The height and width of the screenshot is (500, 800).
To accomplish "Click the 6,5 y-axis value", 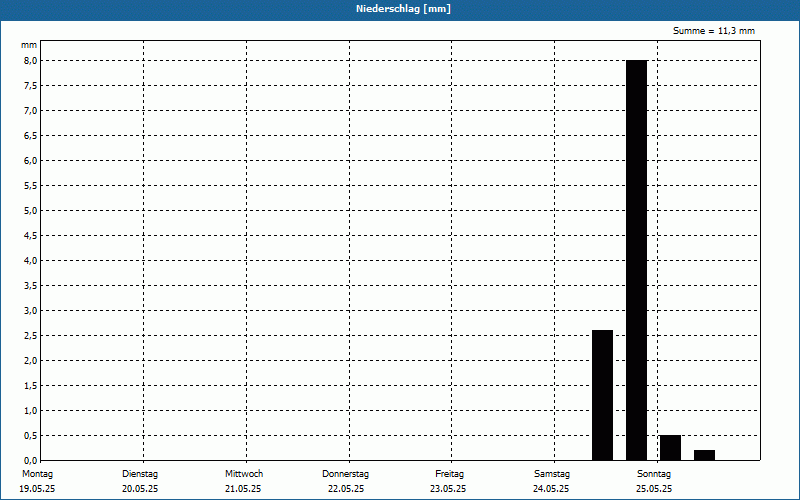I will point(31,136).
